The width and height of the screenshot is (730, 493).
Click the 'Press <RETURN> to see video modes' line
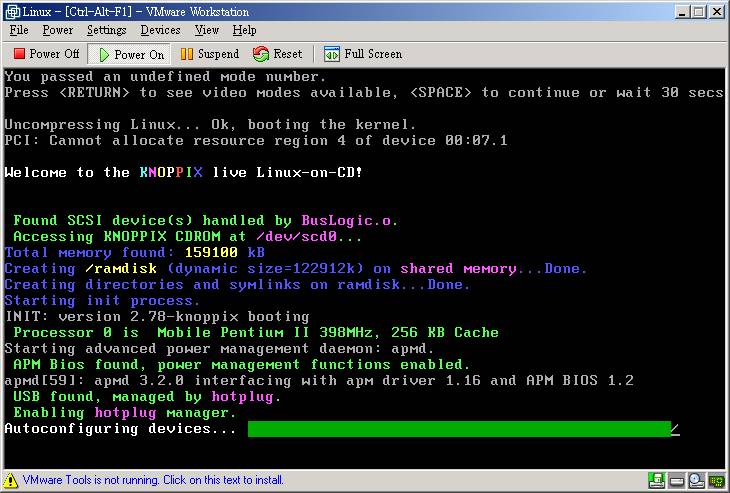pyautogui.click(x=364, y=92)
